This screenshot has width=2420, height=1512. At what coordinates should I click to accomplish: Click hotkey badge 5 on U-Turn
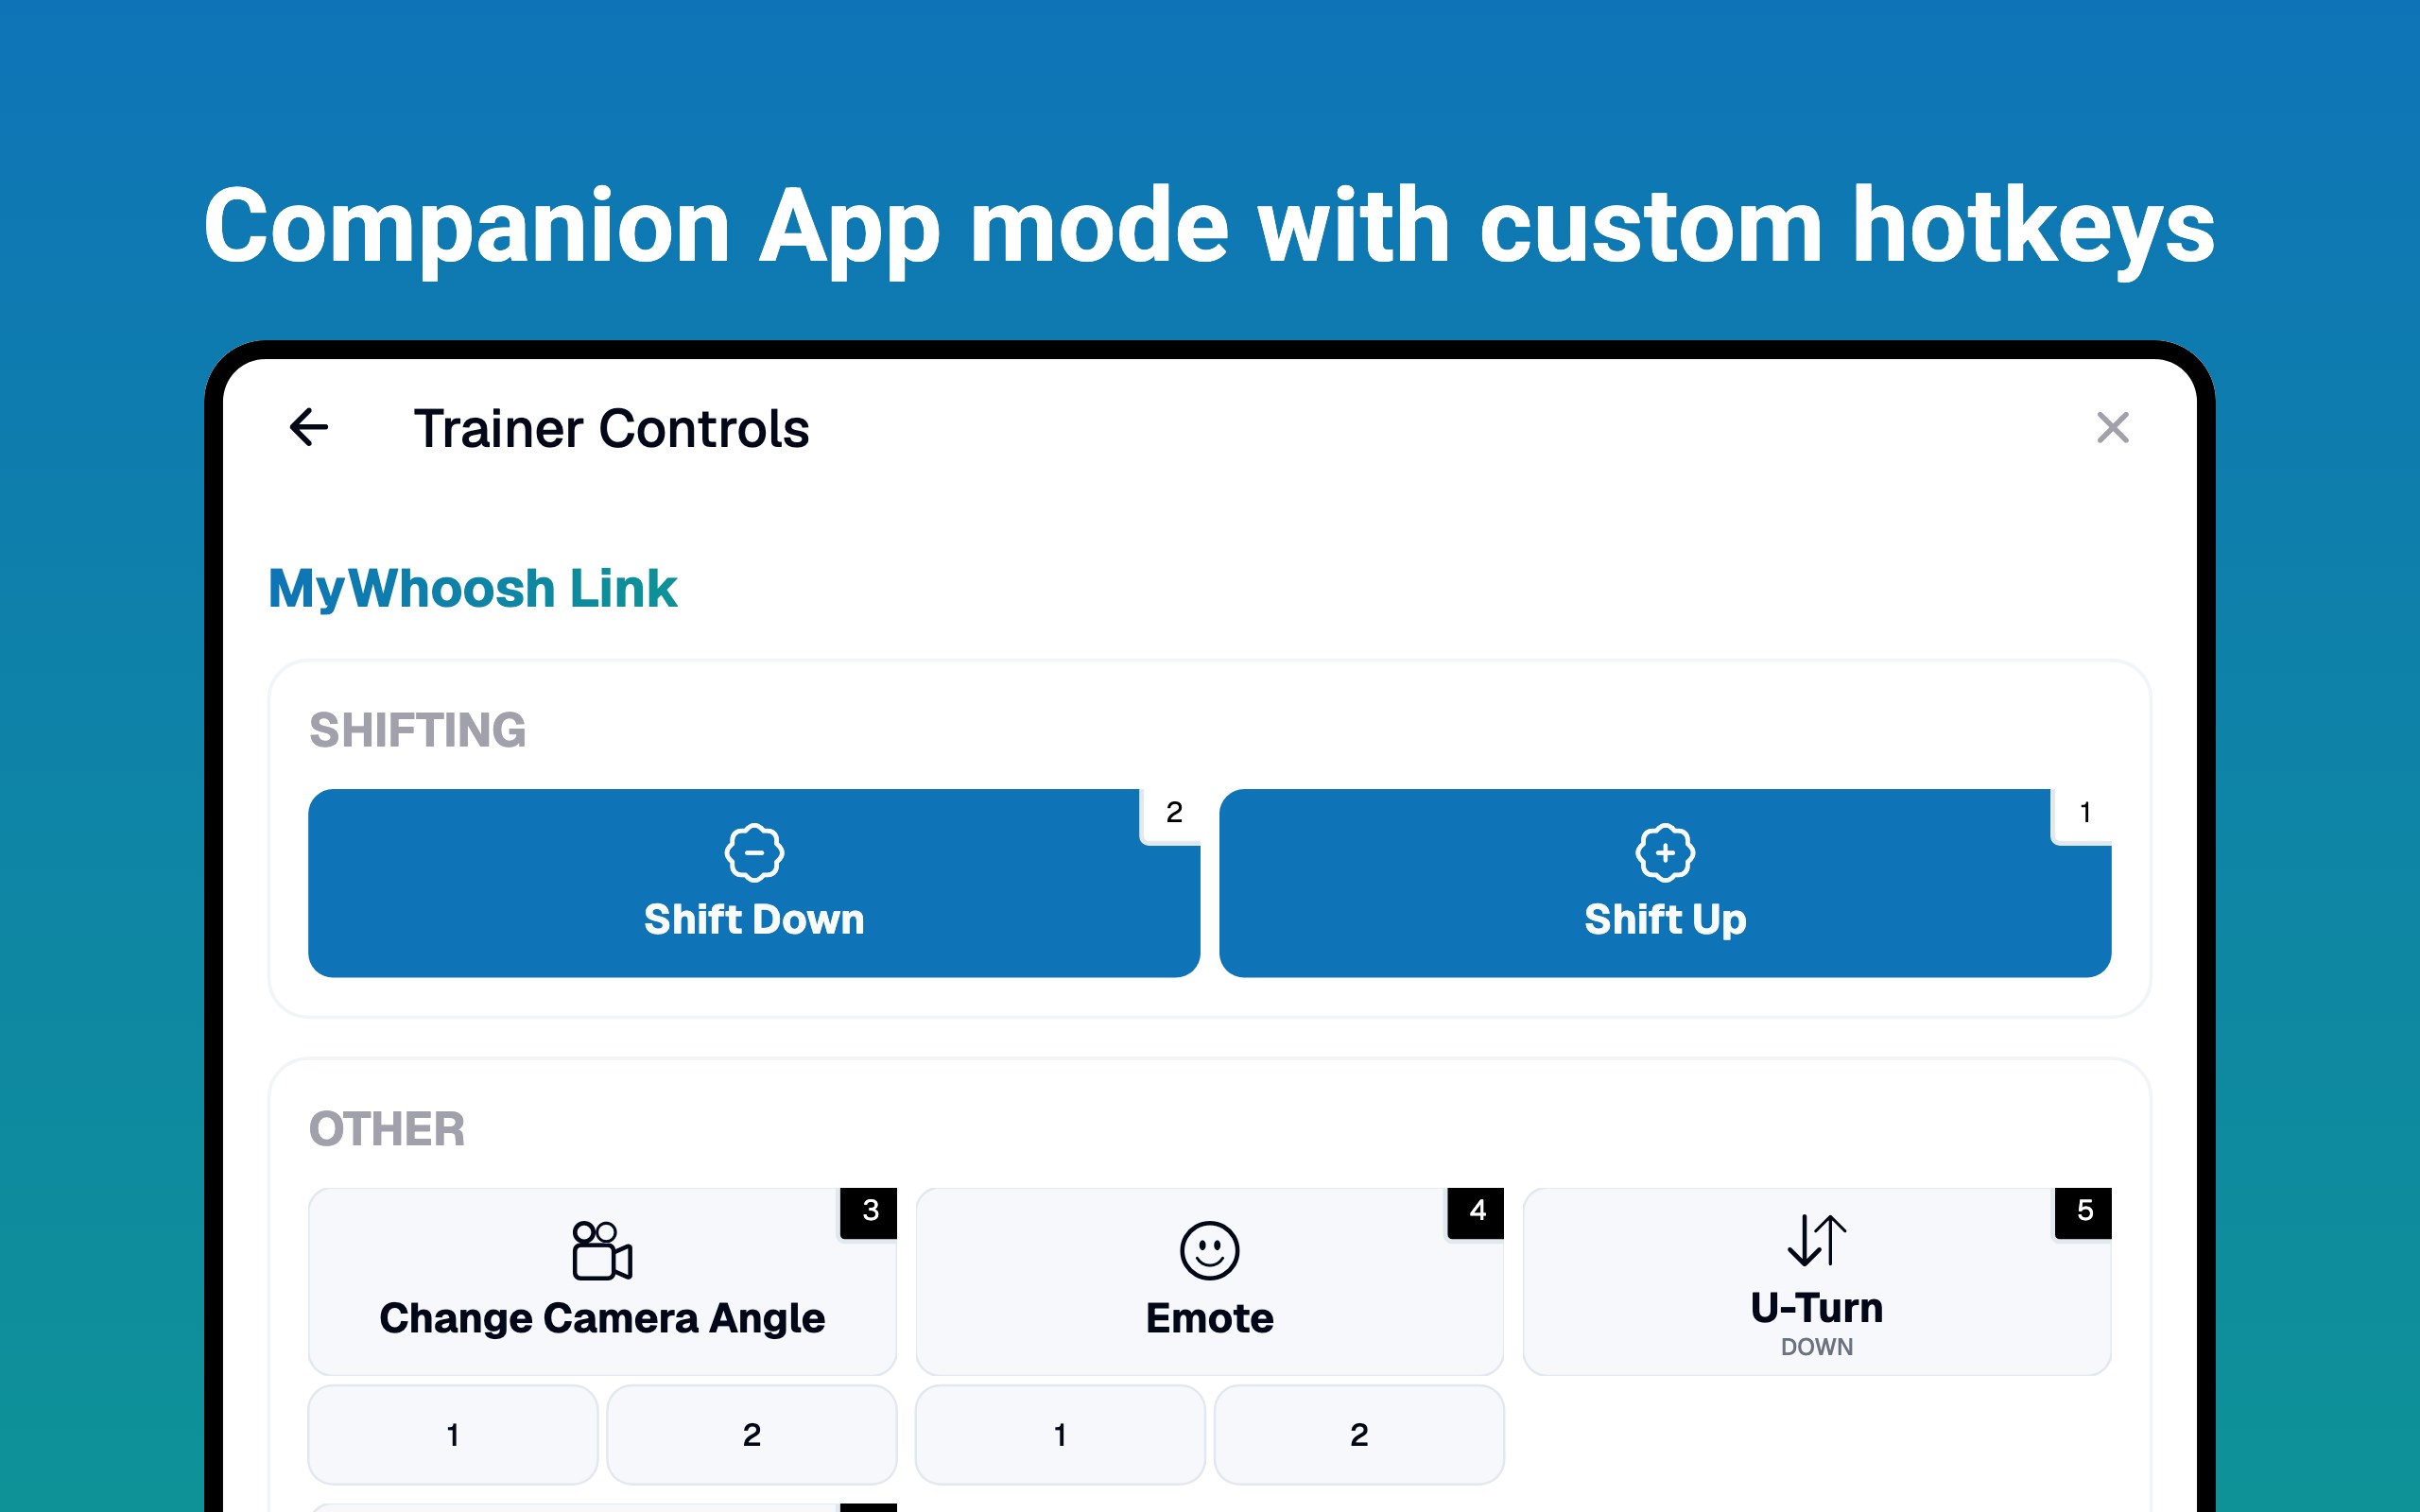[2084, 1212]
